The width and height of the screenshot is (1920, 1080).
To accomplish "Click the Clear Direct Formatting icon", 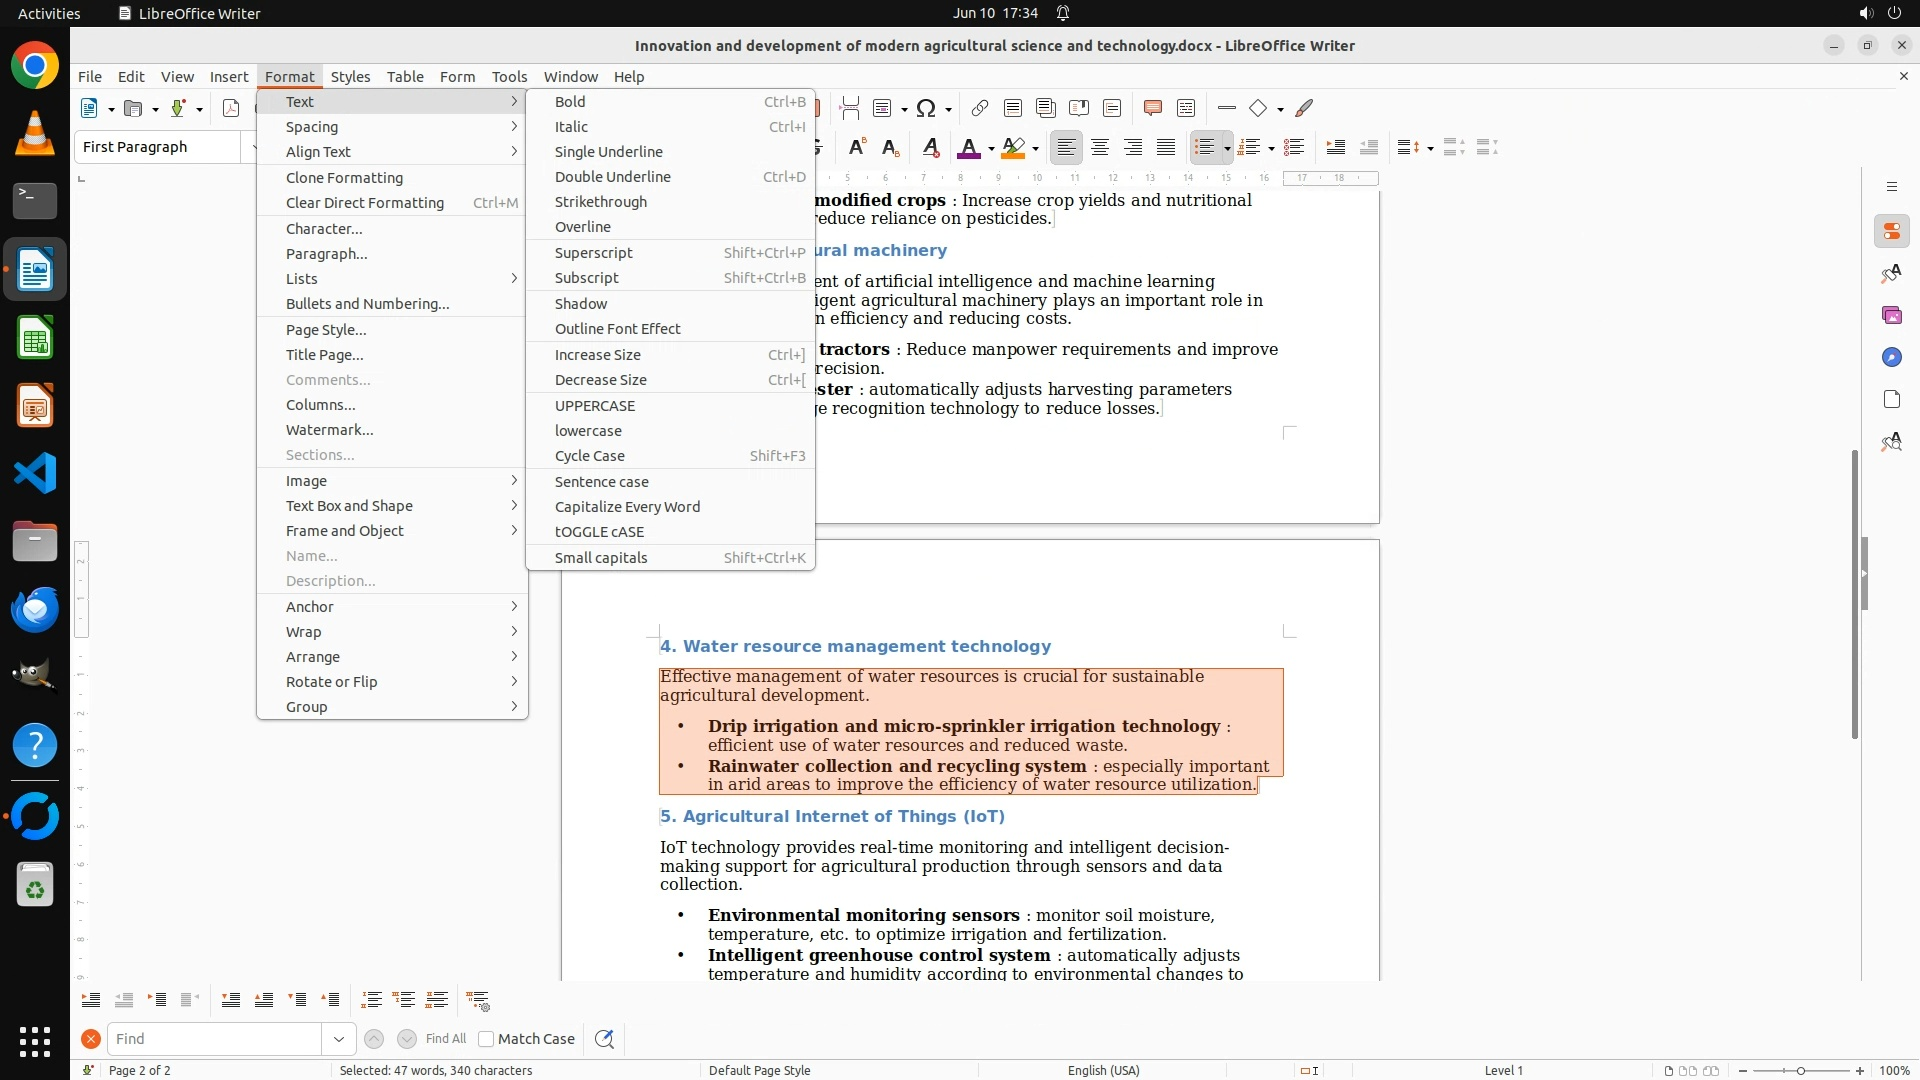I will (930, 148).
